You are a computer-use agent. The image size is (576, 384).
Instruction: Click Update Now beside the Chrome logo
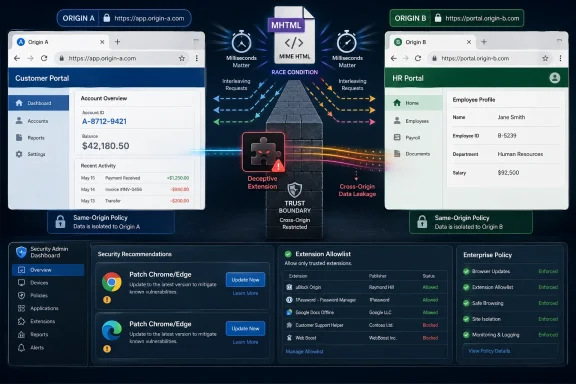245,280
